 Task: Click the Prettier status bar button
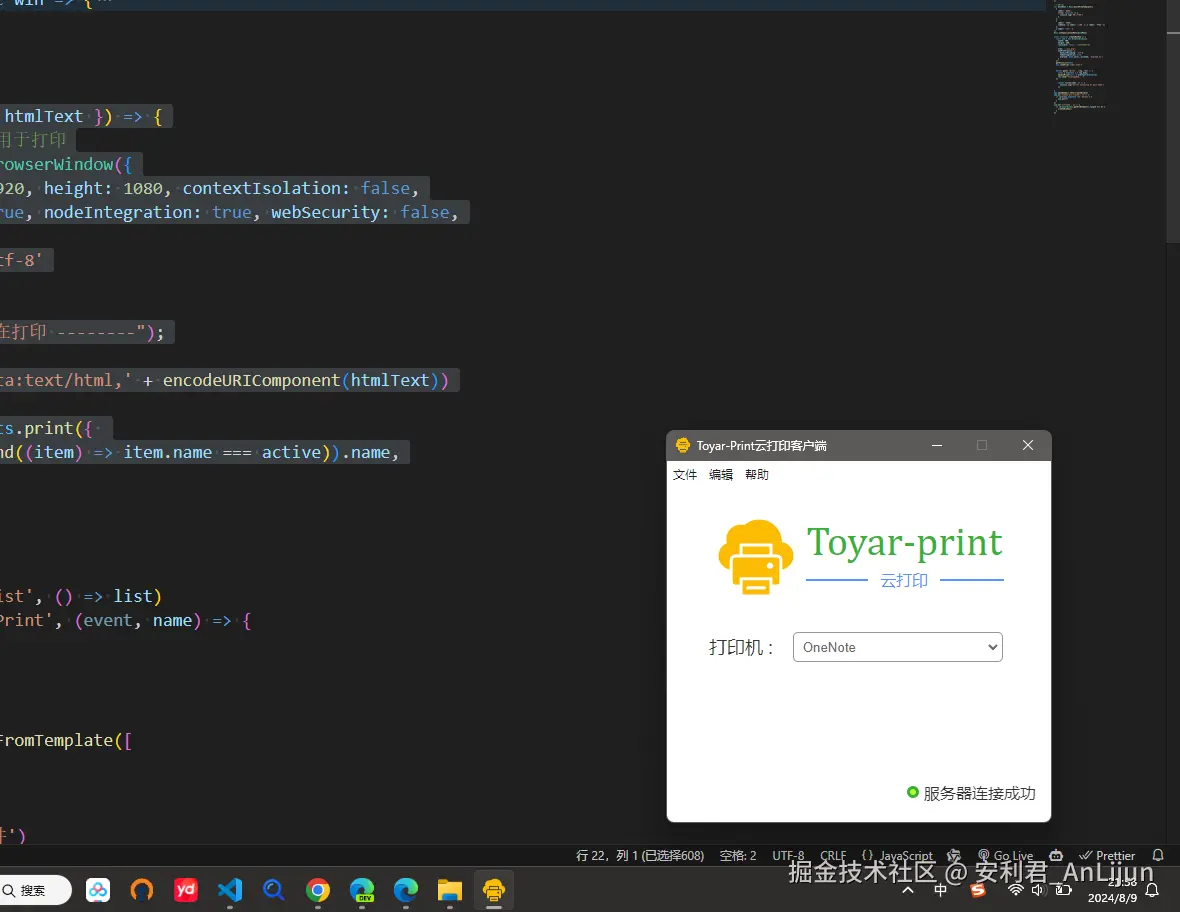coord(1108,856)
